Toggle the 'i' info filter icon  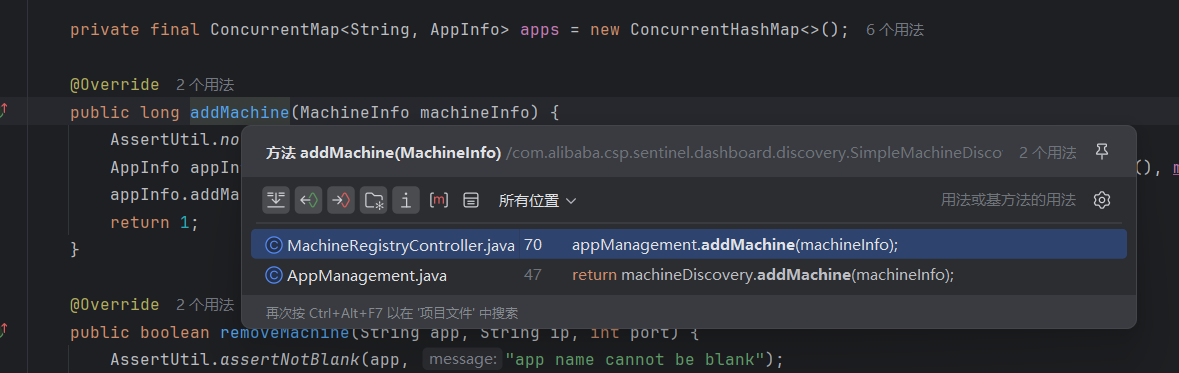(x=406, y=200)
